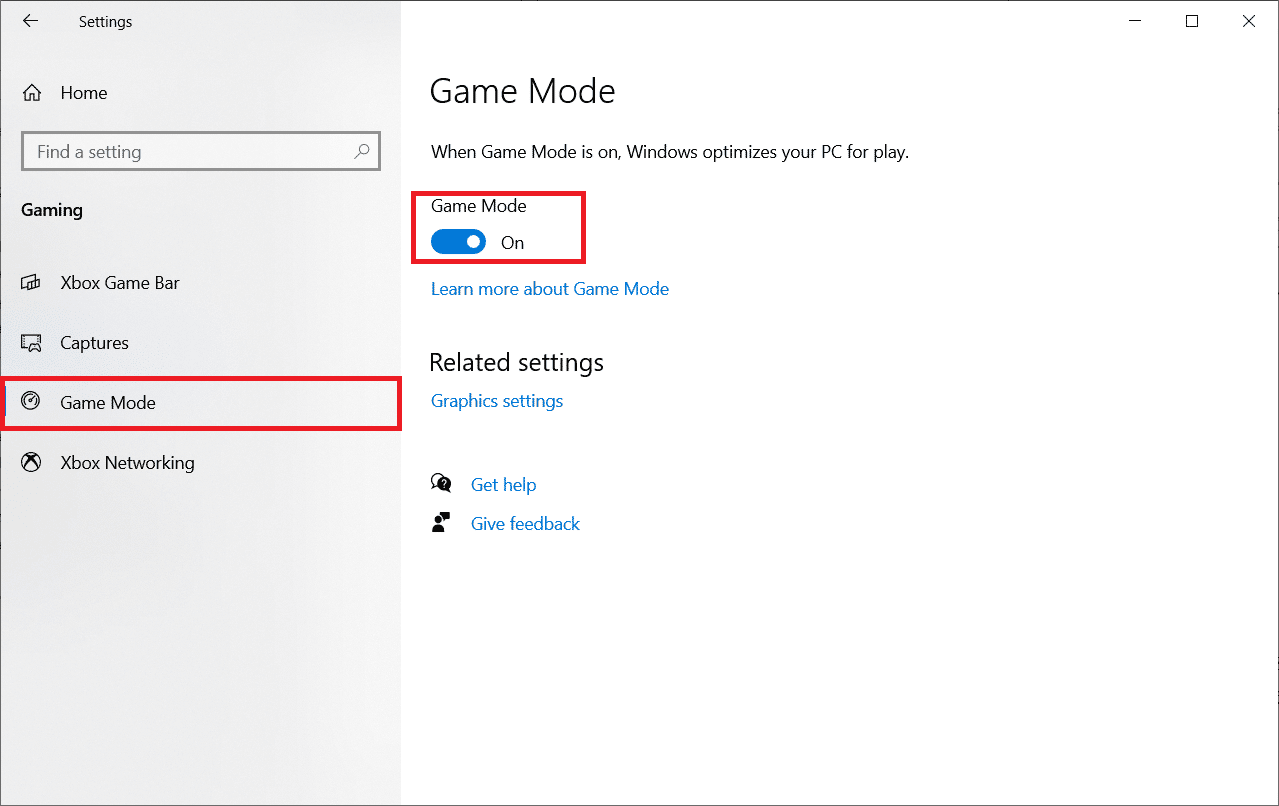Go to the Home settings page
Screen dimensions: 1279x806
pyautogui.click(x=84, y=93)
